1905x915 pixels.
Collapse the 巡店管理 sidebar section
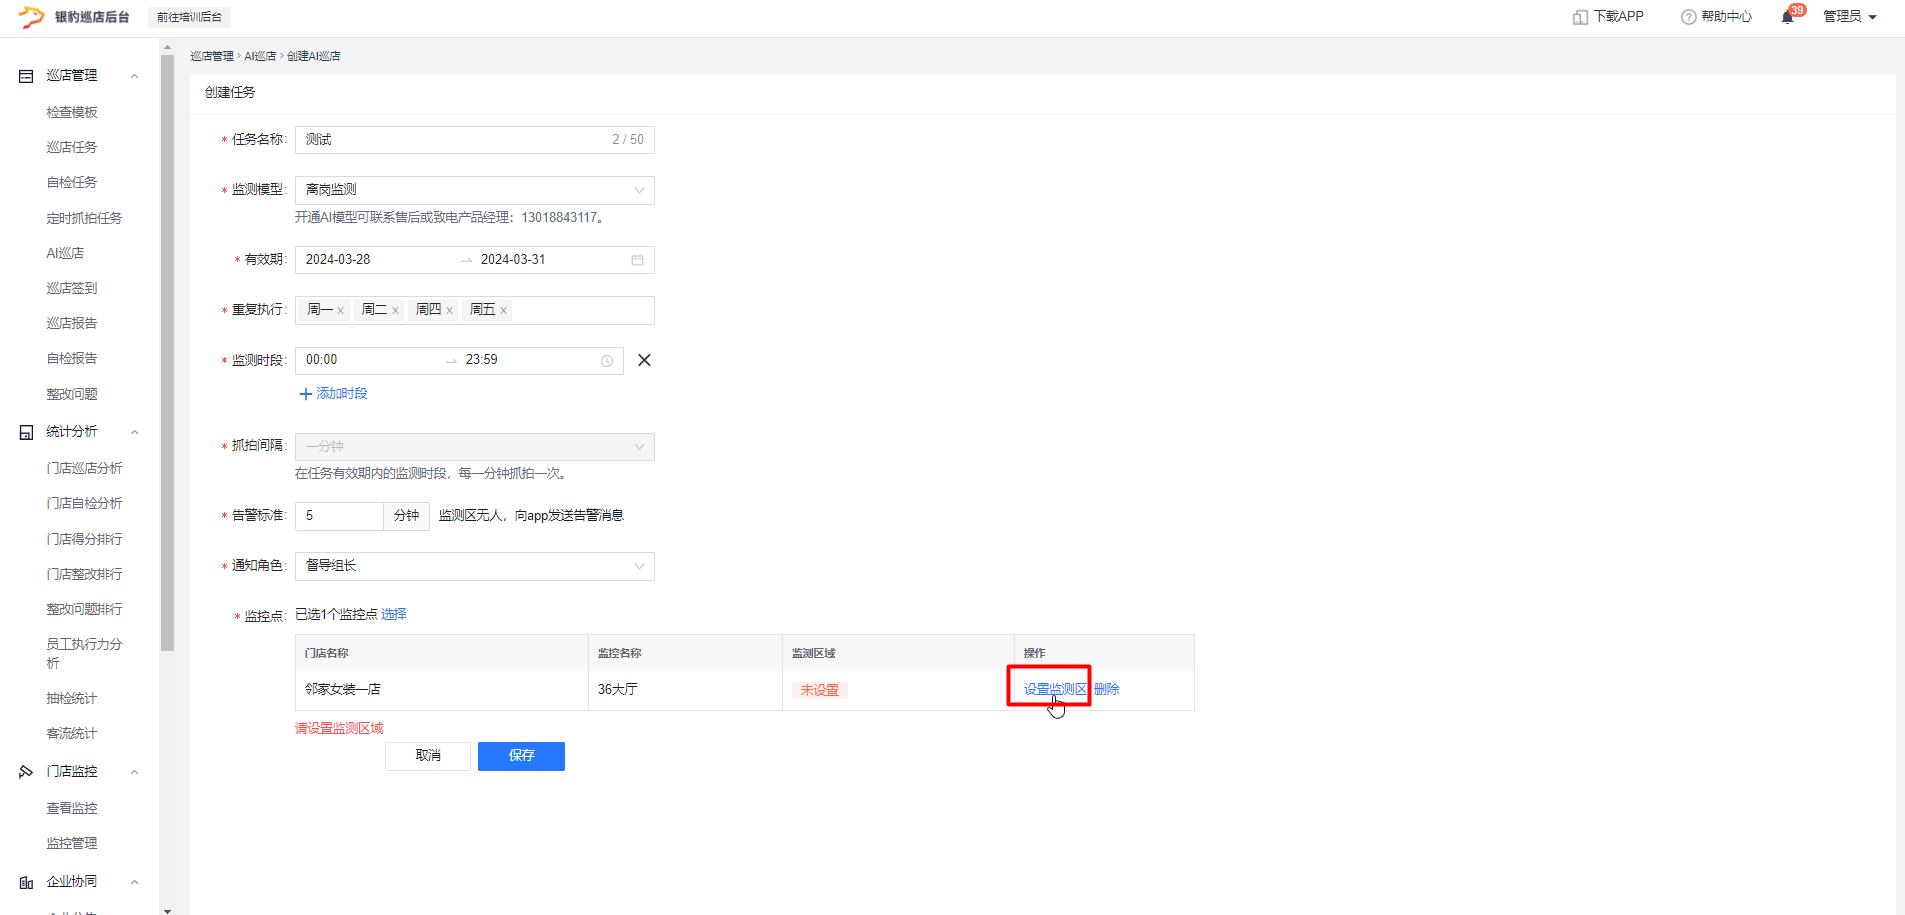(134, 76)
